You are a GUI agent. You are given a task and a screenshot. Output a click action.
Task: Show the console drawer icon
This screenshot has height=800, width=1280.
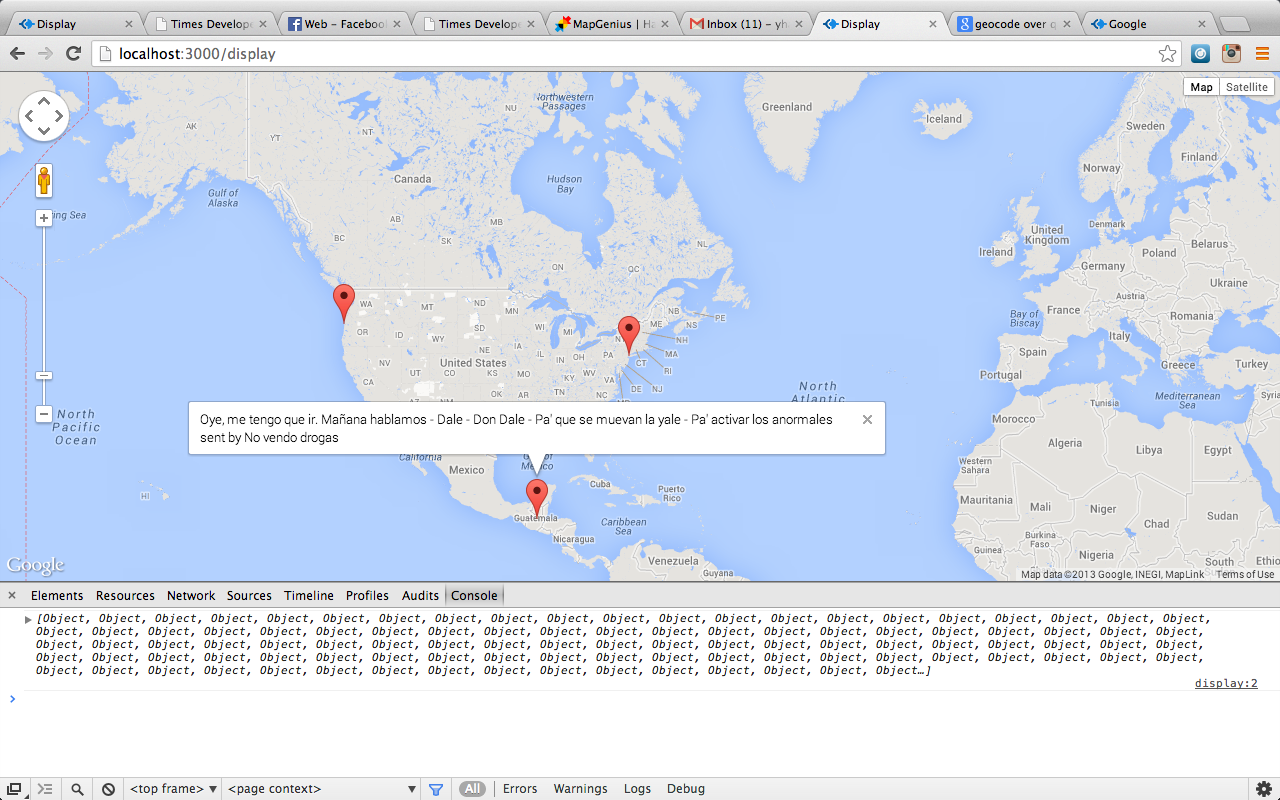pyautogui.click(x=45, y=789)
